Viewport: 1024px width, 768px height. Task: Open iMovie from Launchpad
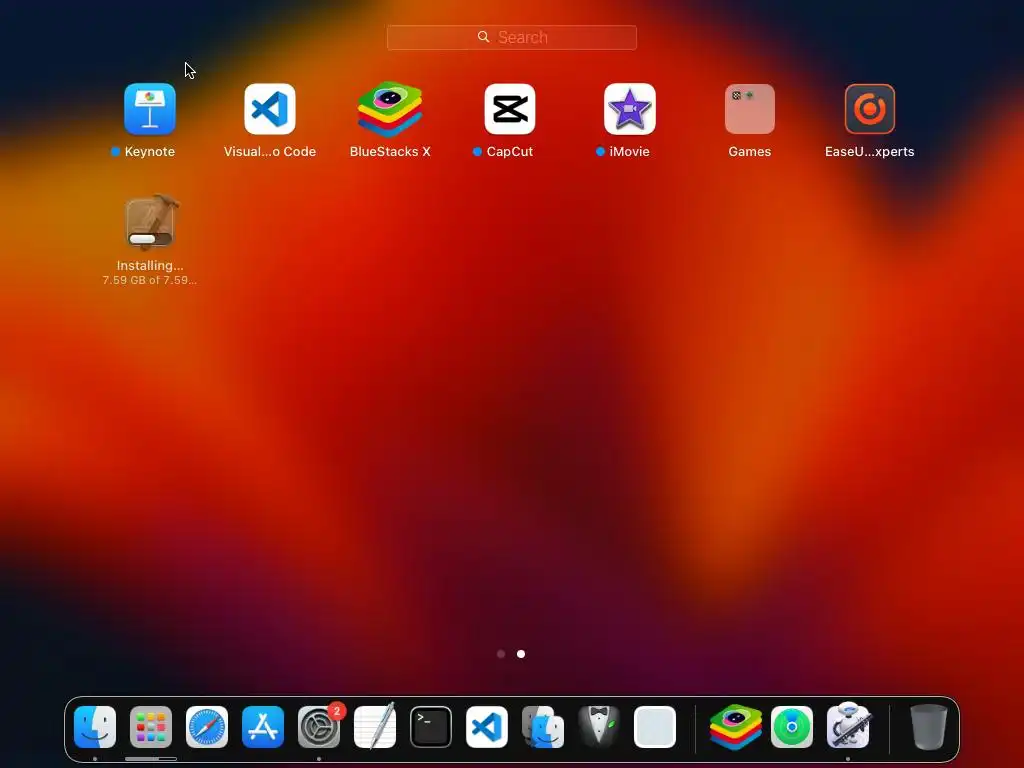(x=630, y=109)
